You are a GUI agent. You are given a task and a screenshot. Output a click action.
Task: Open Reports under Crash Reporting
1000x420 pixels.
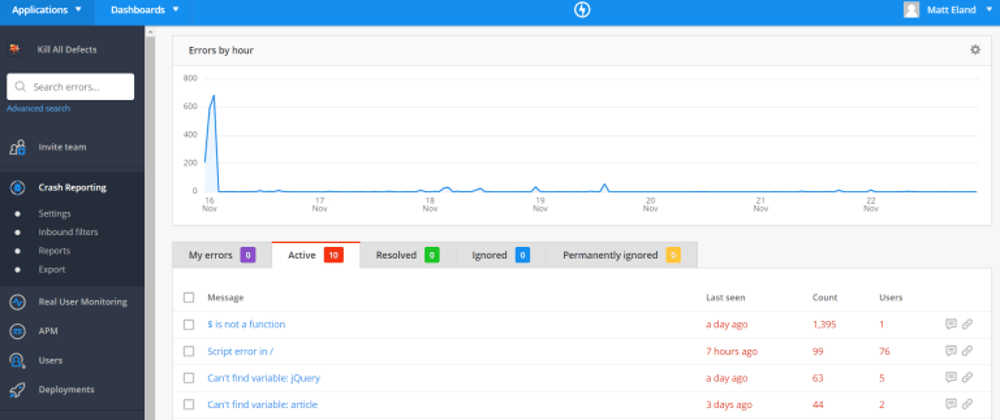pos(54,250)
